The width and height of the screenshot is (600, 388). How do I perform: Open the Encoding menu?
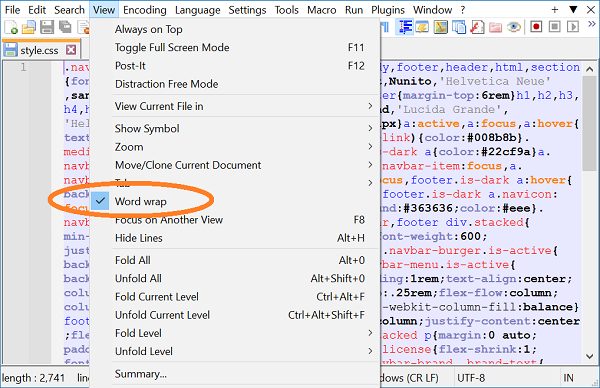(145, 10)
